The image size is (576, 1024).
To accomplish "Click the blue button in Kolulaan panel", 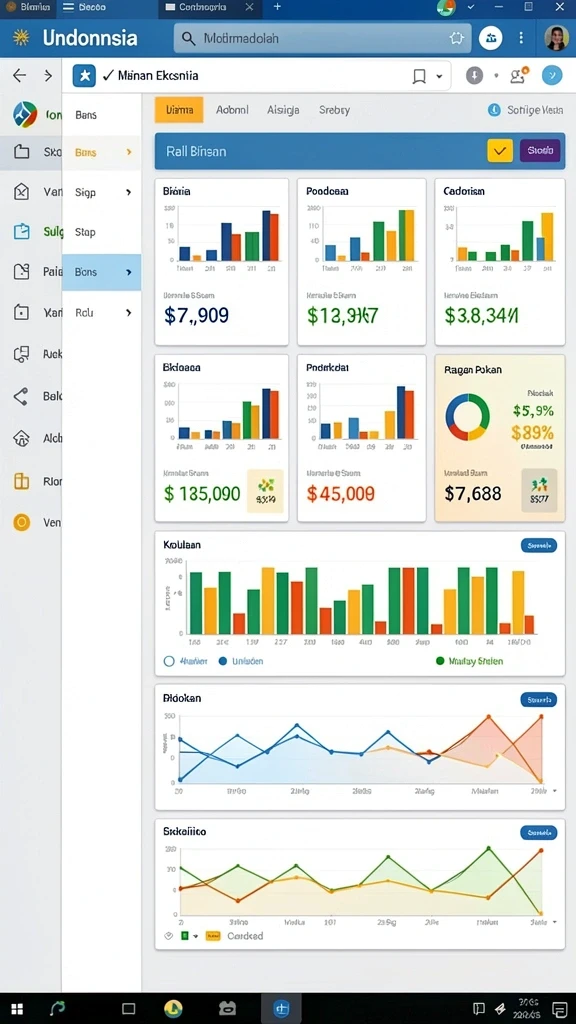I will coord(539,545).
